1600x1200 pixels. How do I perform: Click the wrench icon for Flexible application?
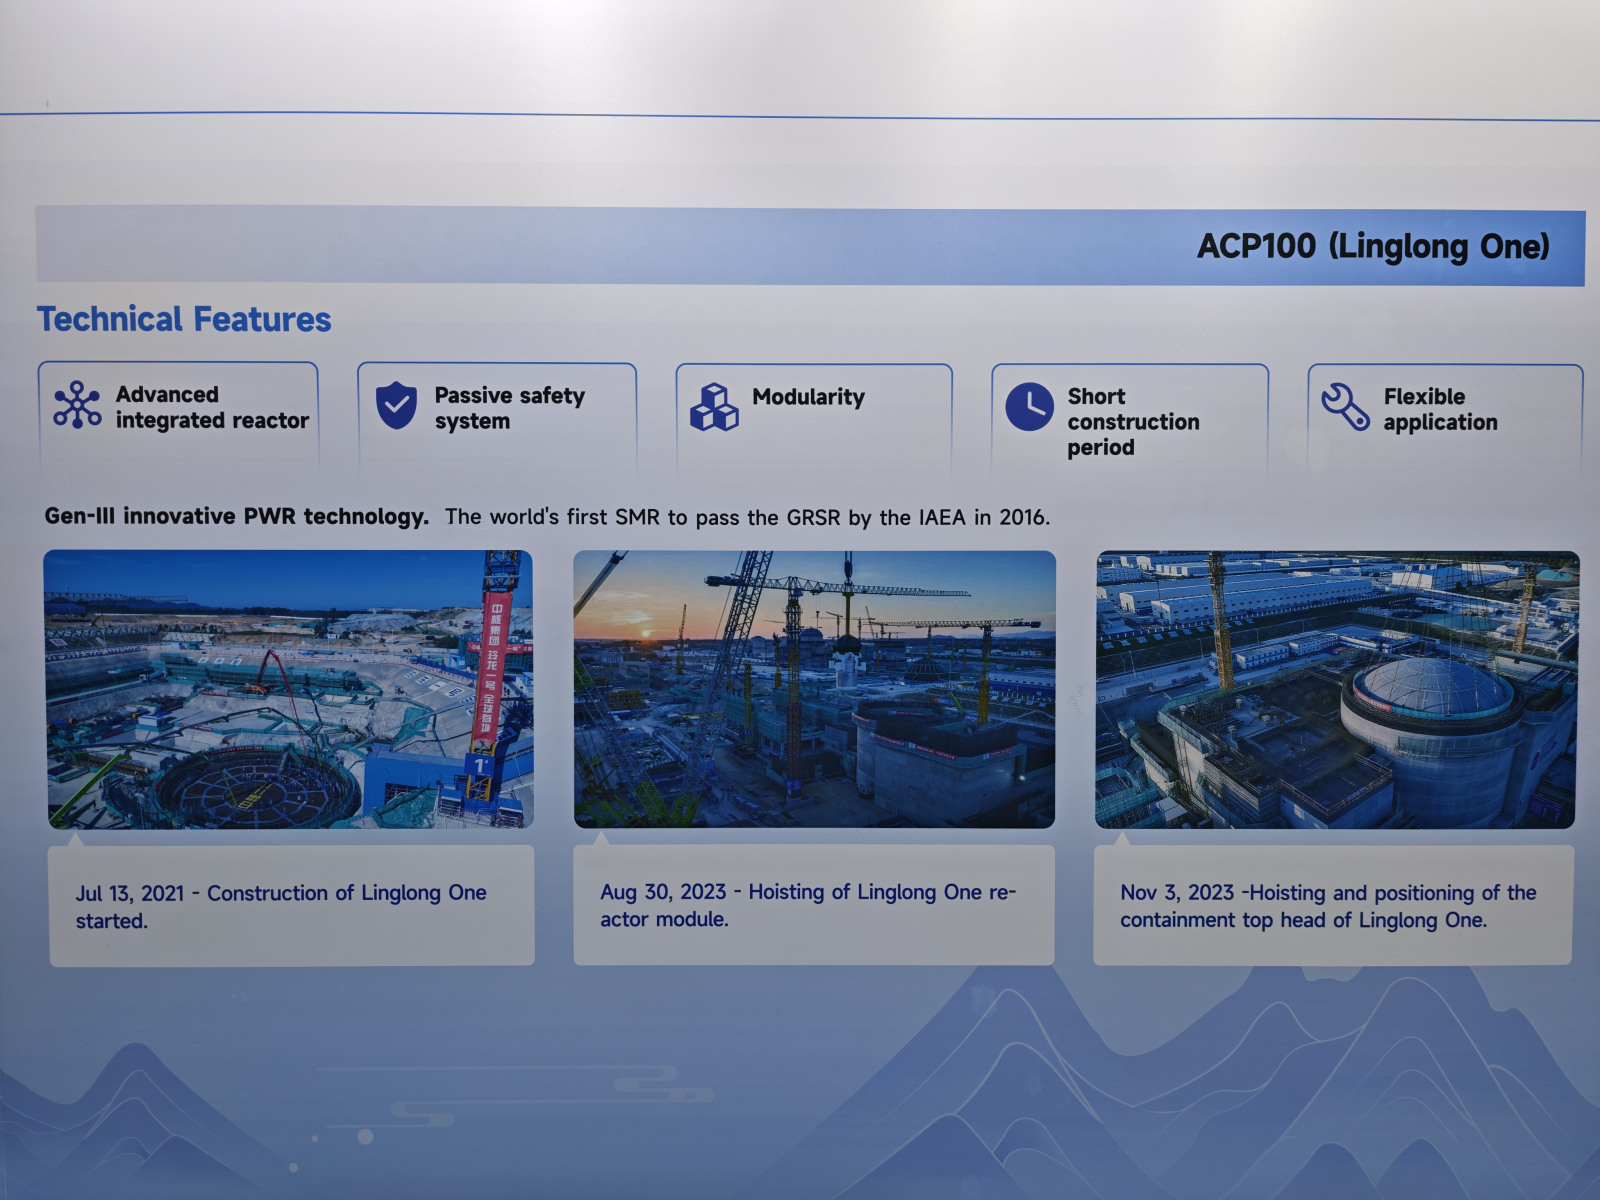pyautogui.click(x=1345, y=407)
